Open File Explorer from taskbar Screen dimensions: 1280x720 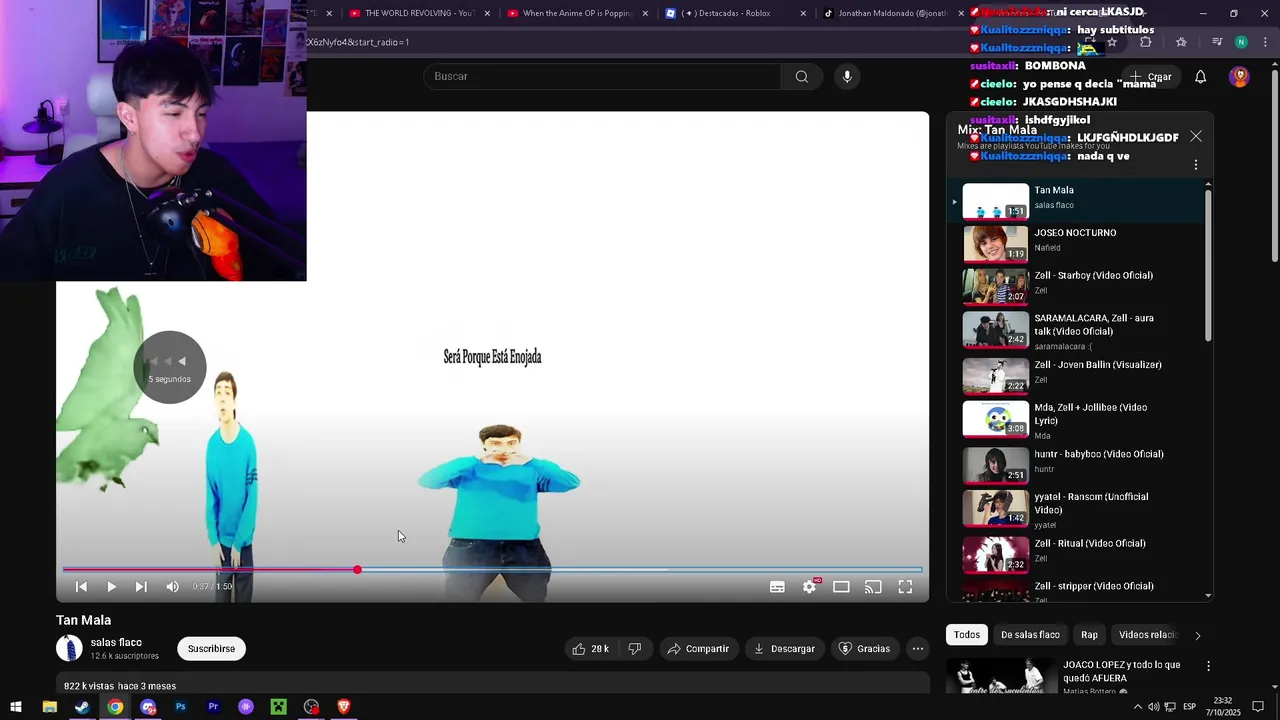coord(49,707)
